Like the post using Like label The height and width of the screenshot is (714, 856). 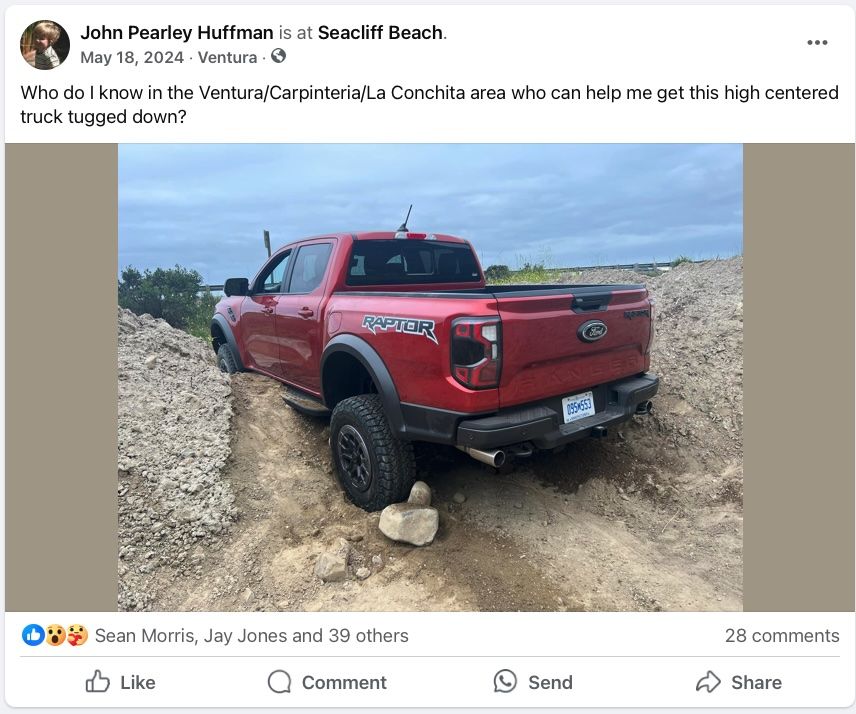(x=138, y=683)
